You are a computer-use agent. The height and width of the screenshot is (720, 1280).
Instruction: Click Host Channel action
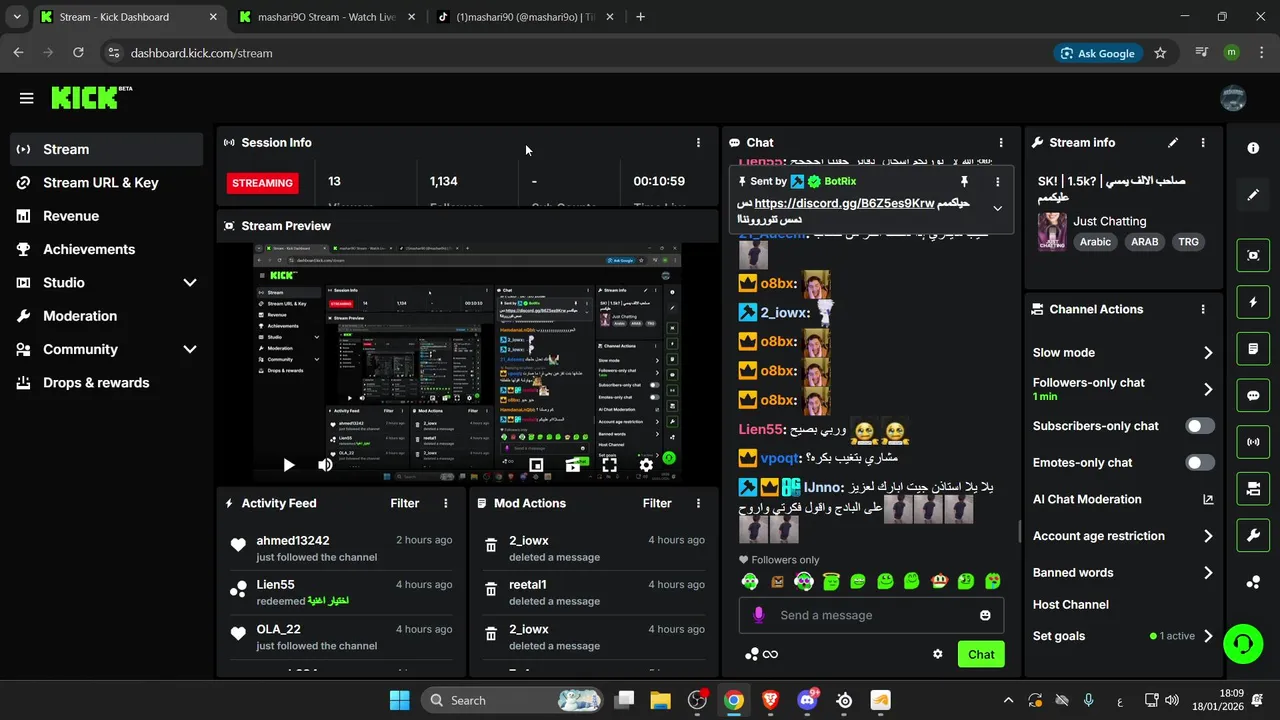click(1071, 604)
